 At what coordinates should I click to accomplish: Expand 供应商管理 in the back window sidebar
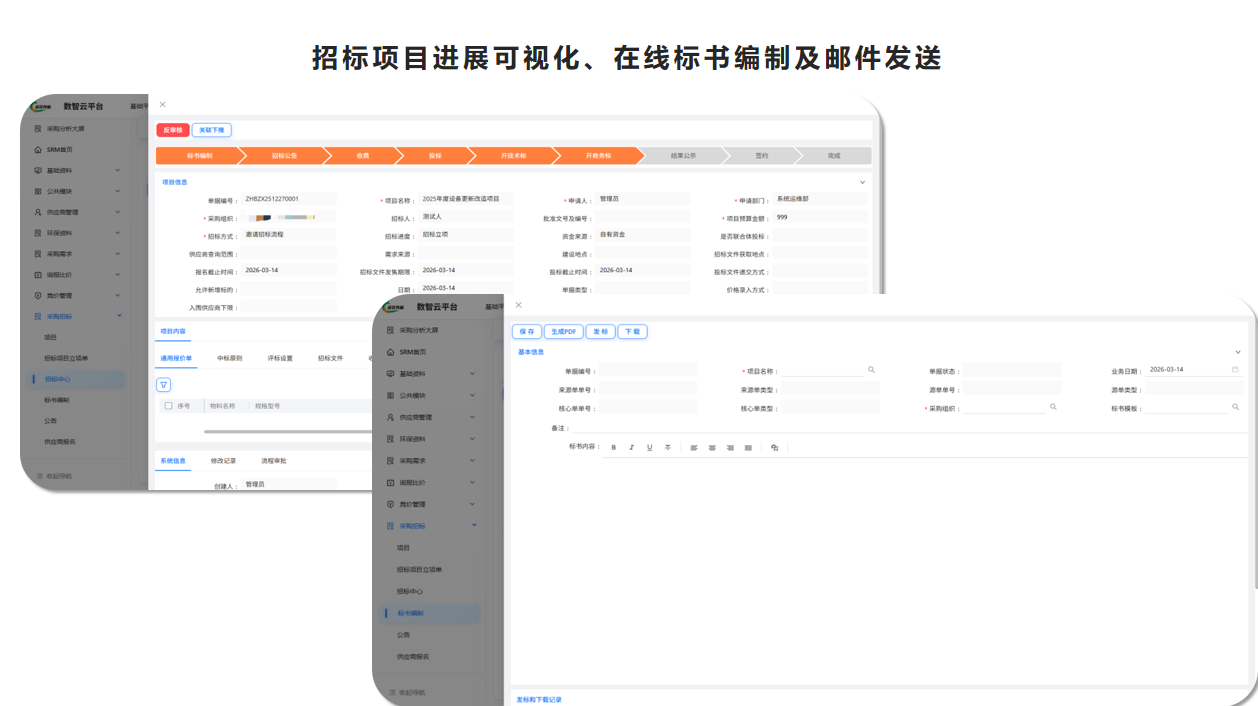(117, 212)
